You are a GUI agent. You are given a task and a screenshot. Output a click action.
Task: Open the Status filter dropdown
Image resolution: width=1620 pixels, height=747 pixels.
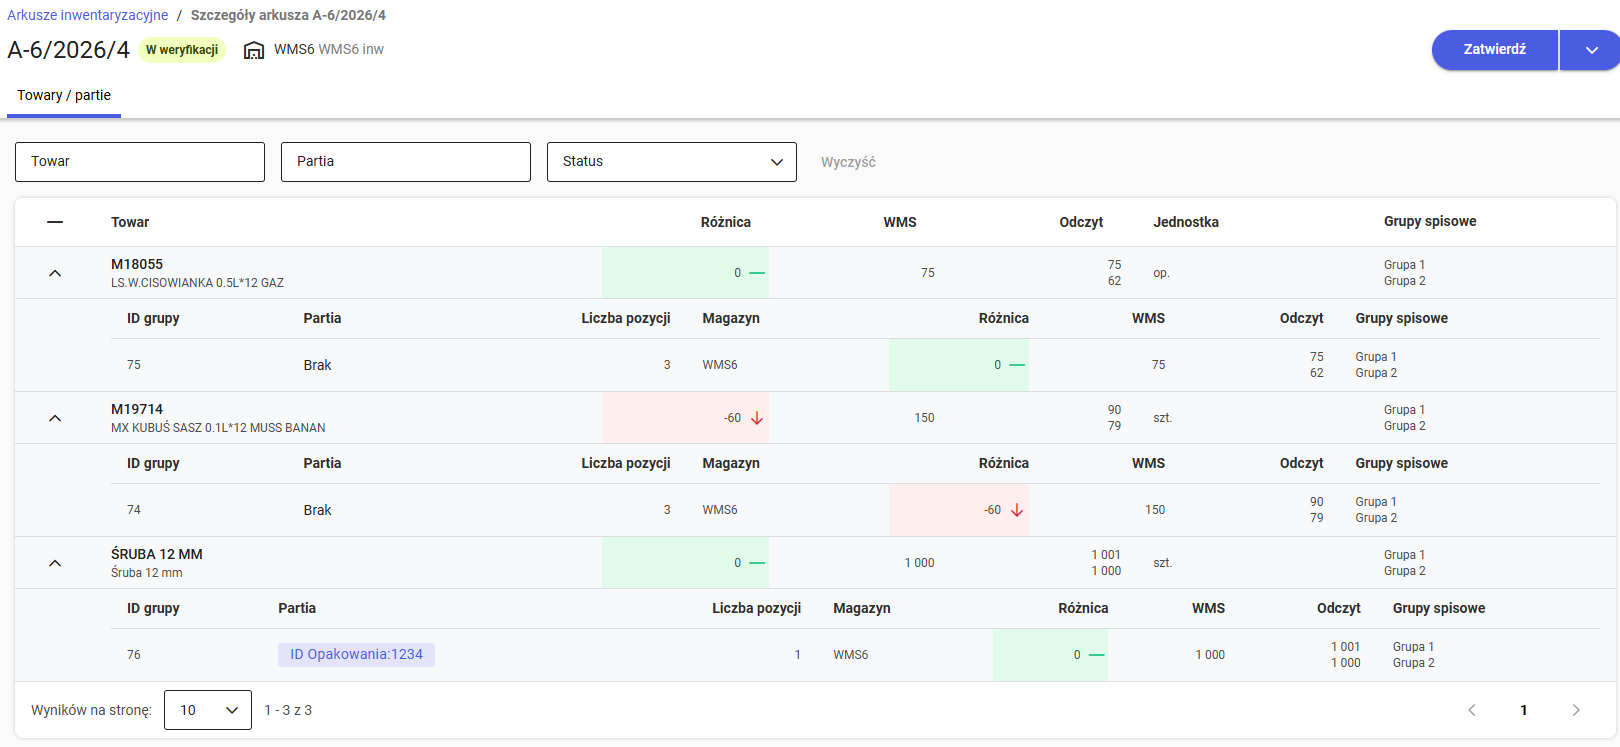pos(671,162)
